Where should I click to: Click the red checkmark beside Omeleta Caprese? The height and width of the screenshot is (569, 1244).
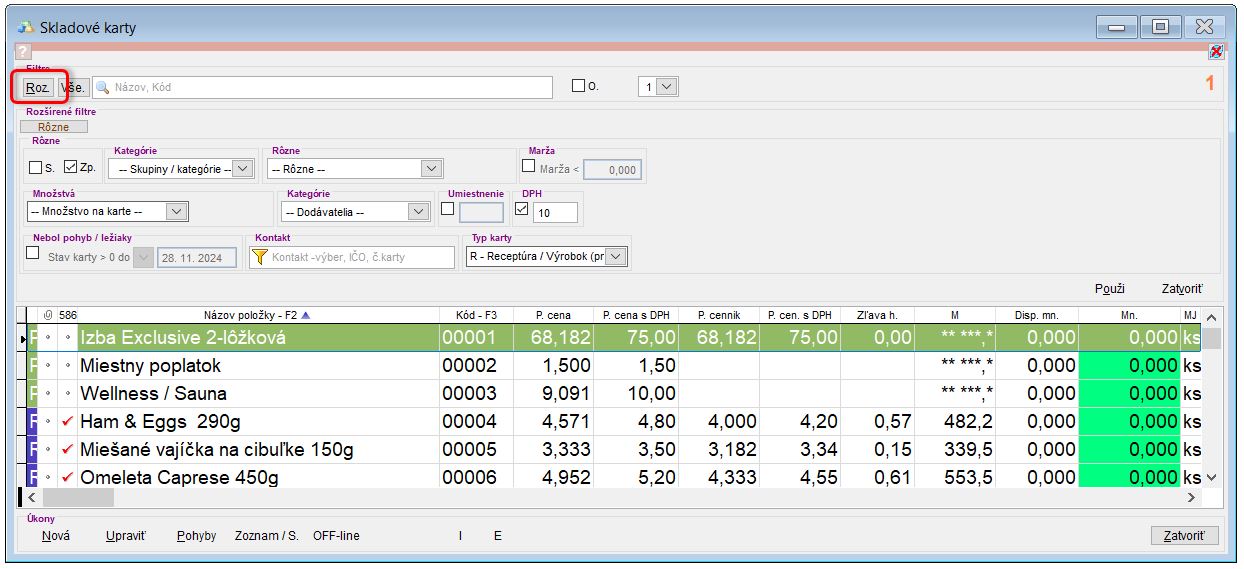click(68, 478)
